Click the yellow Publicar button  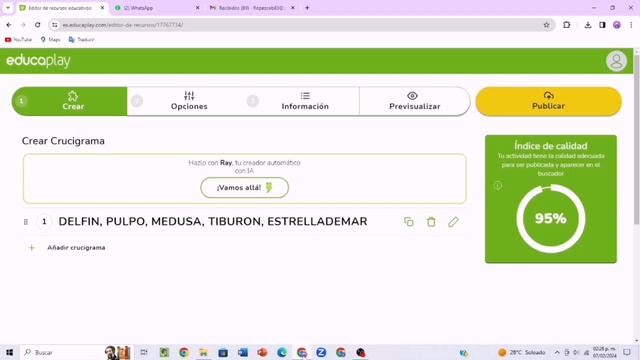point(548,101)
